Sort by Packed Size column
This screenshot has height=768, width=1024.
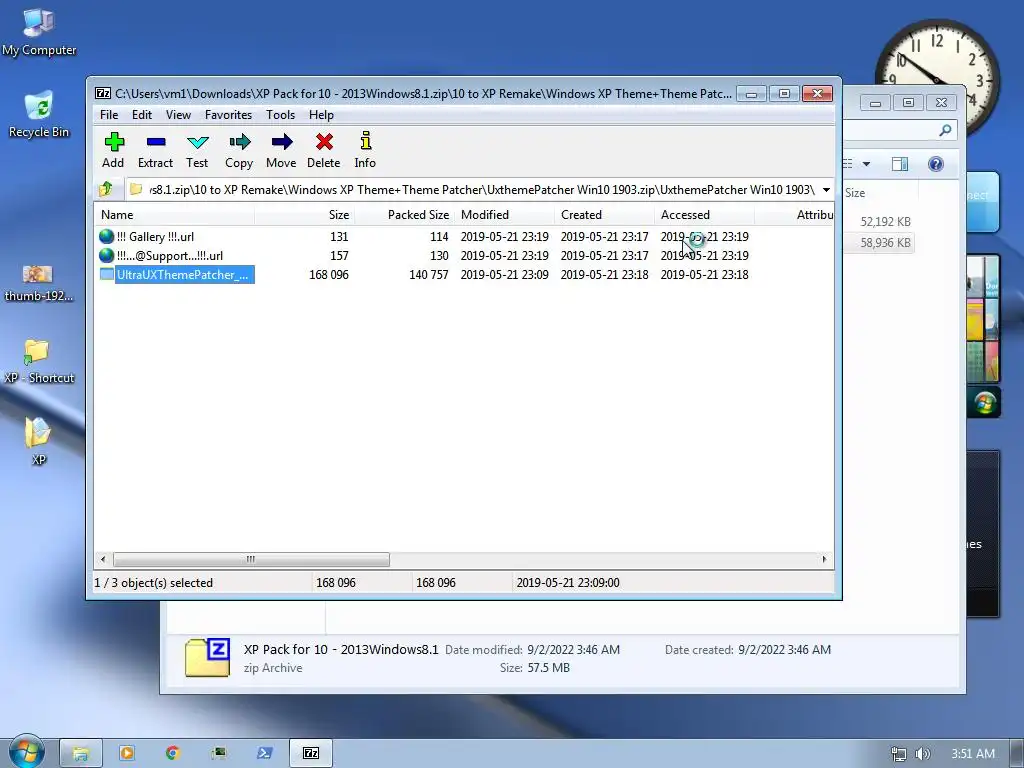coord(405,215)
